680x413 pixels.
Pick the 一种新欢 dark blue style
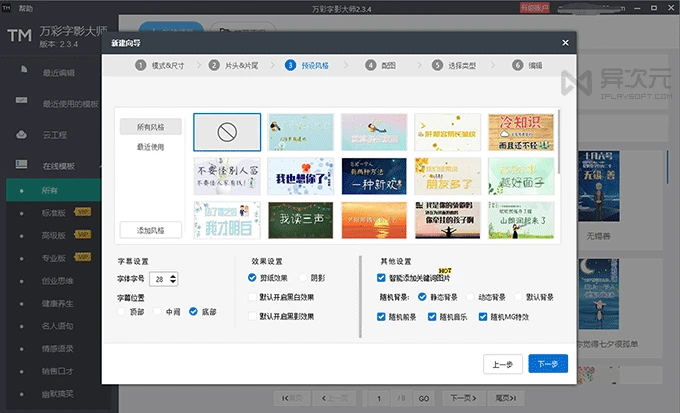pyautogui.click(x=374, y=176)
